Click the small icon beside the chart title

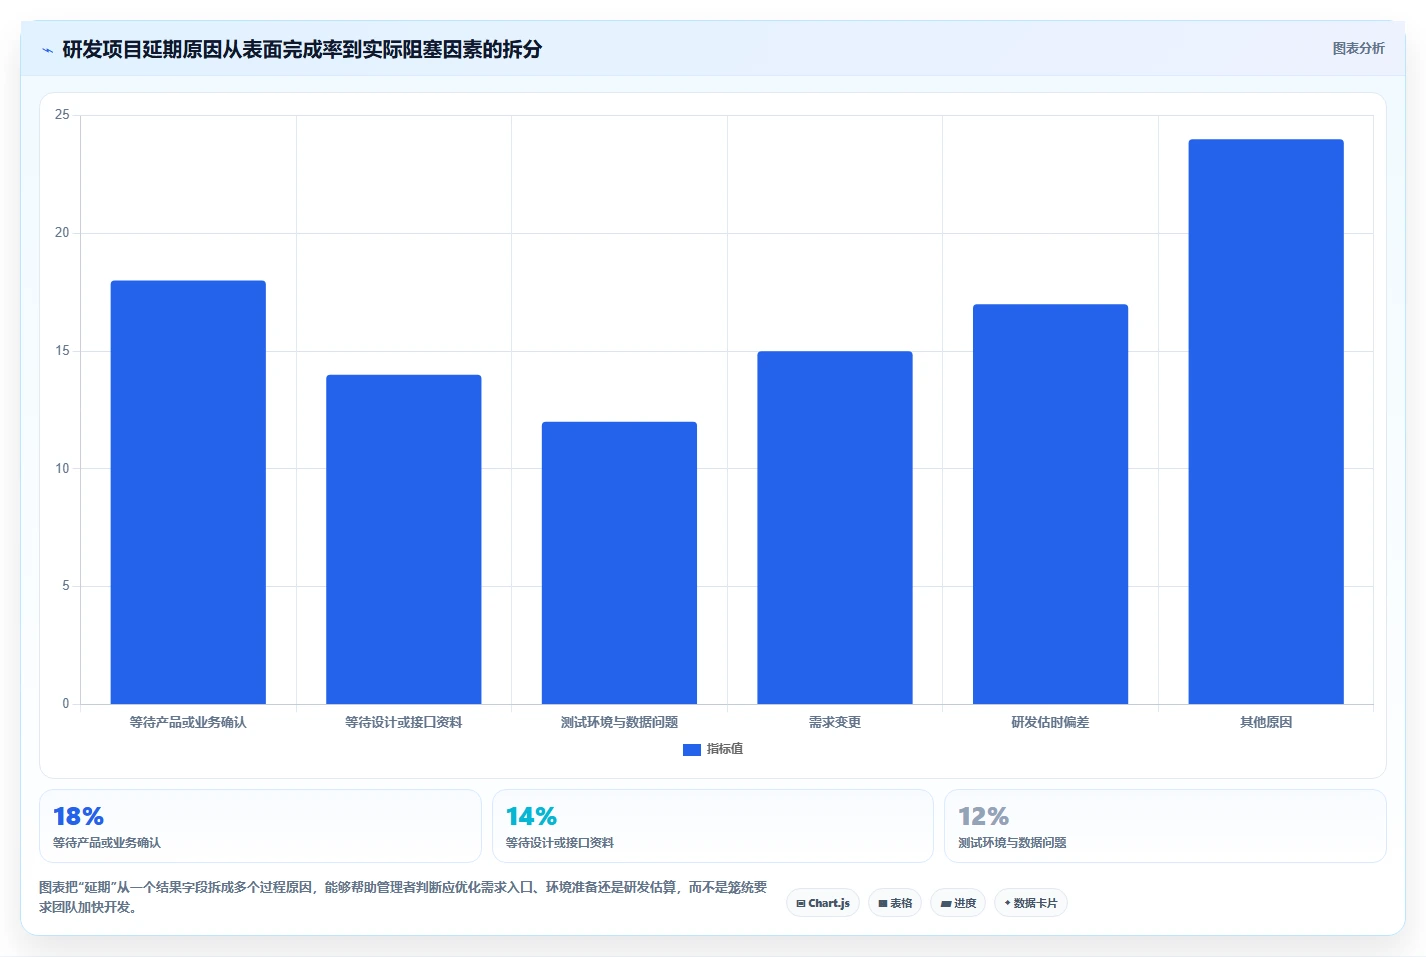(48, 50)
